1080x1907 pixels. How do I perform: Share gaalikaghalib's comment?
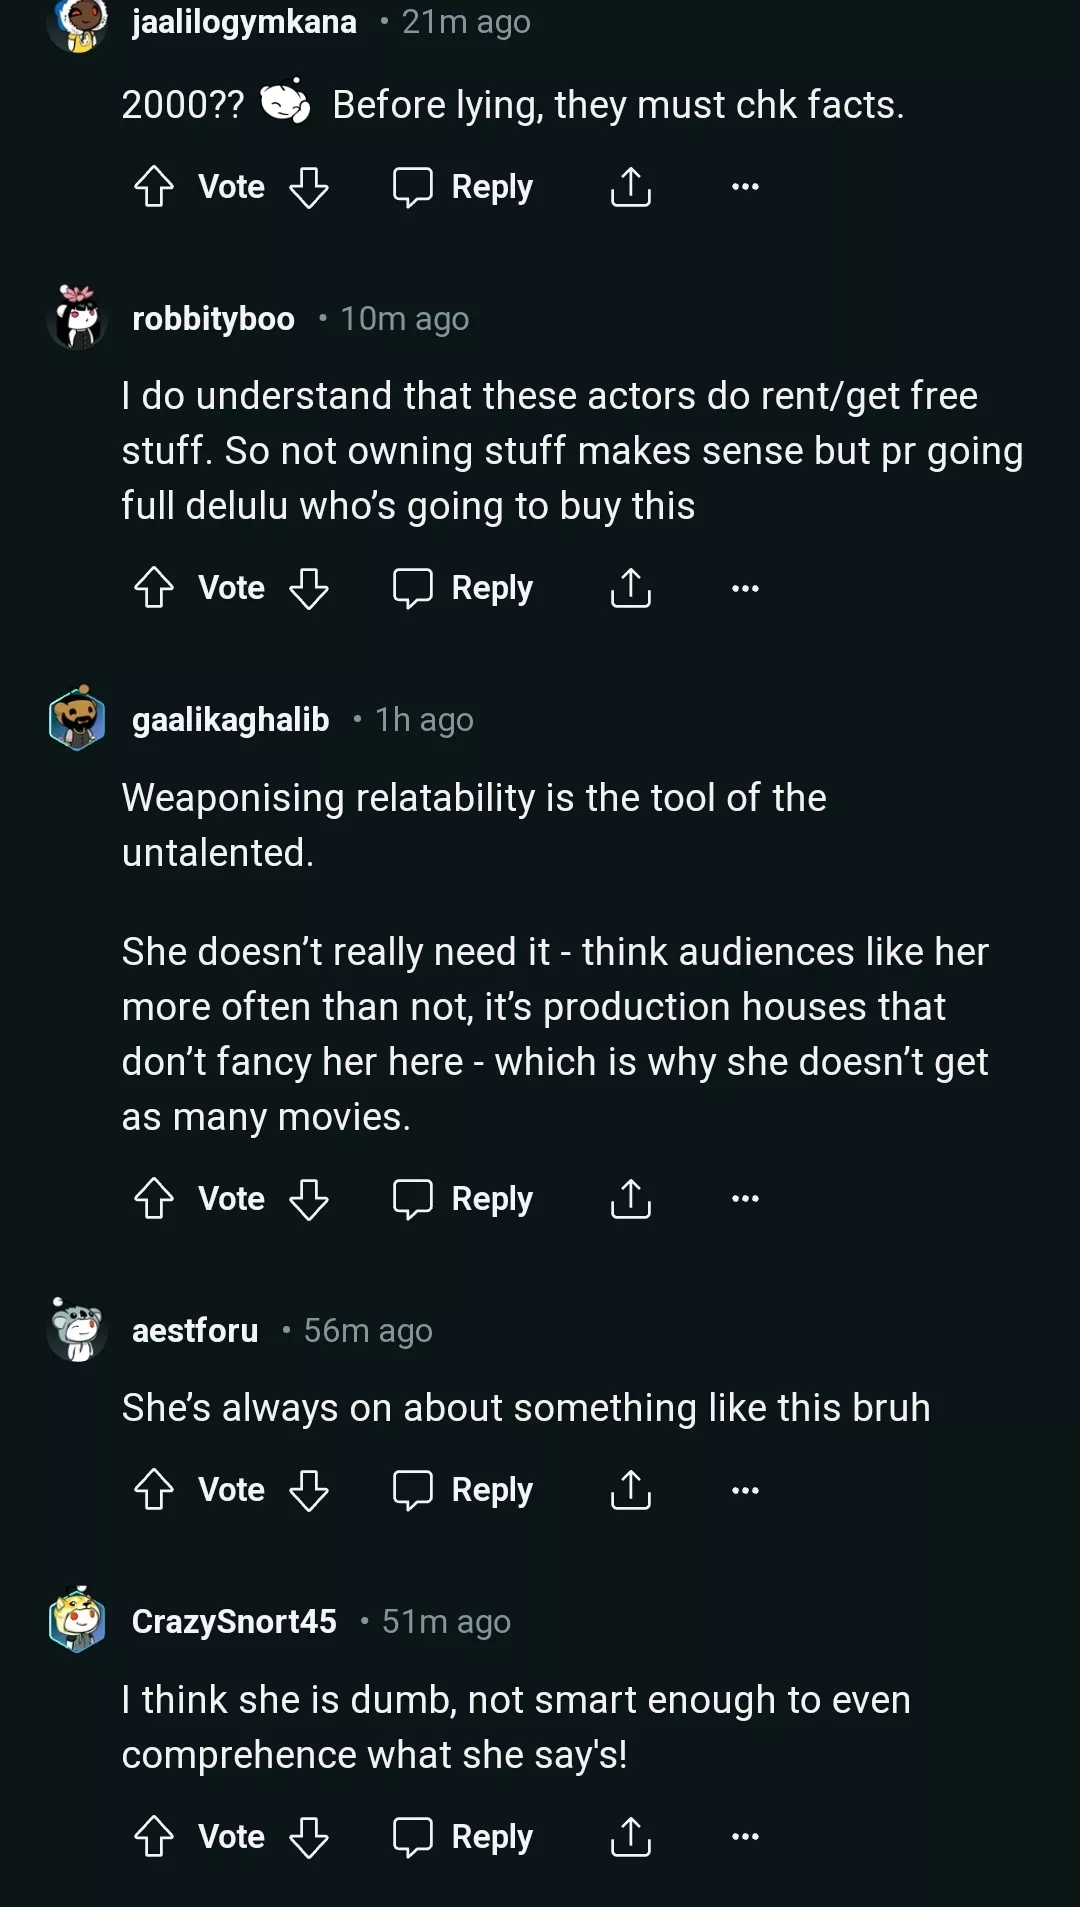(x=630, y=1198)
